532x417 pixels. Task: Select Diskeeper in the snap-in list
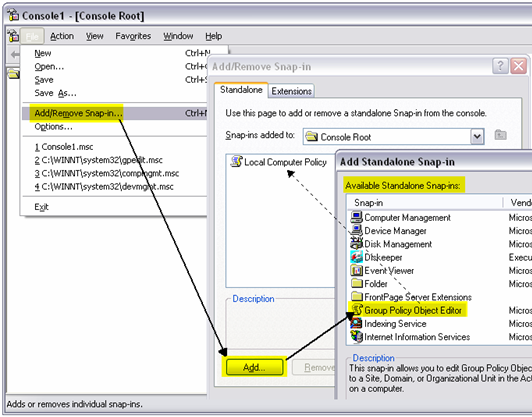point(383,257)
